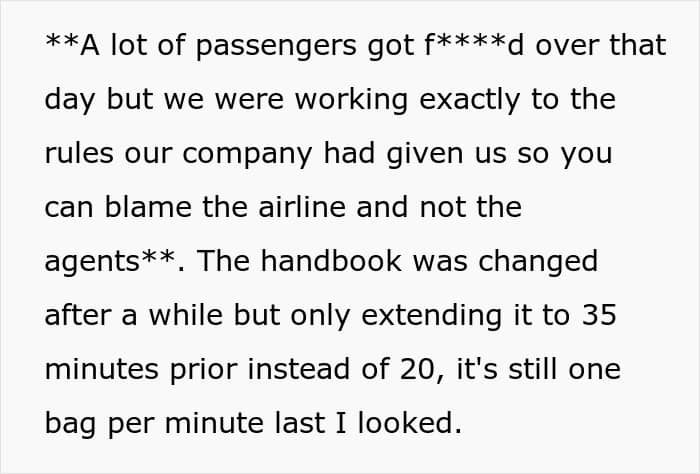Click the word 'passengers' in first line
This screenshot has width=700, height=474.
(x=276, y=46)
